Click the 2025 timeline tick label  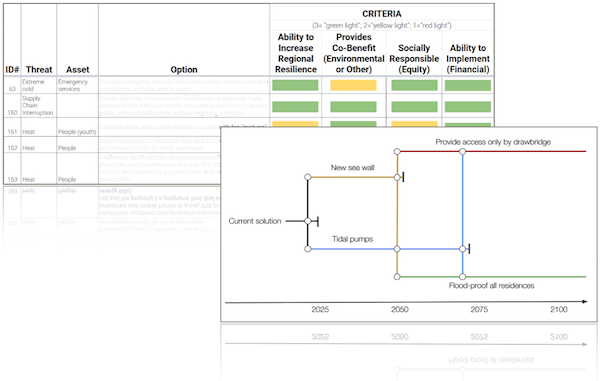[320, 309]
